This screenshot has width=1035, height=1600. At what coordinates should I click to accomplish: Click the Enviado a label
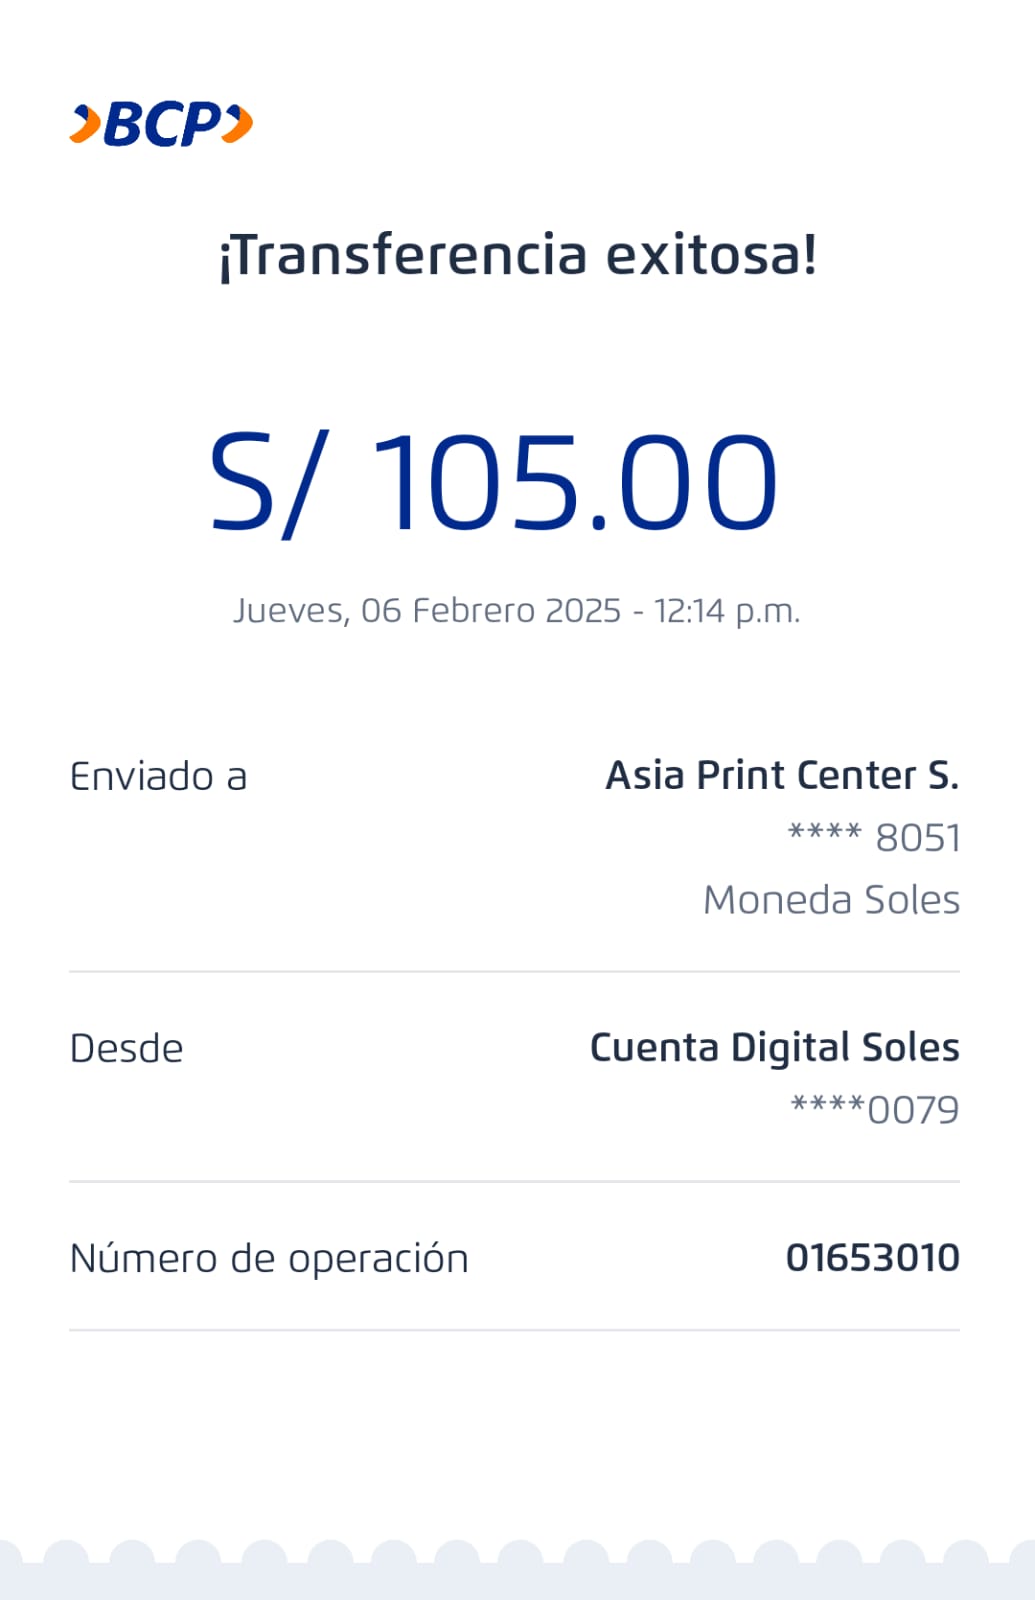tap(158, 776)
